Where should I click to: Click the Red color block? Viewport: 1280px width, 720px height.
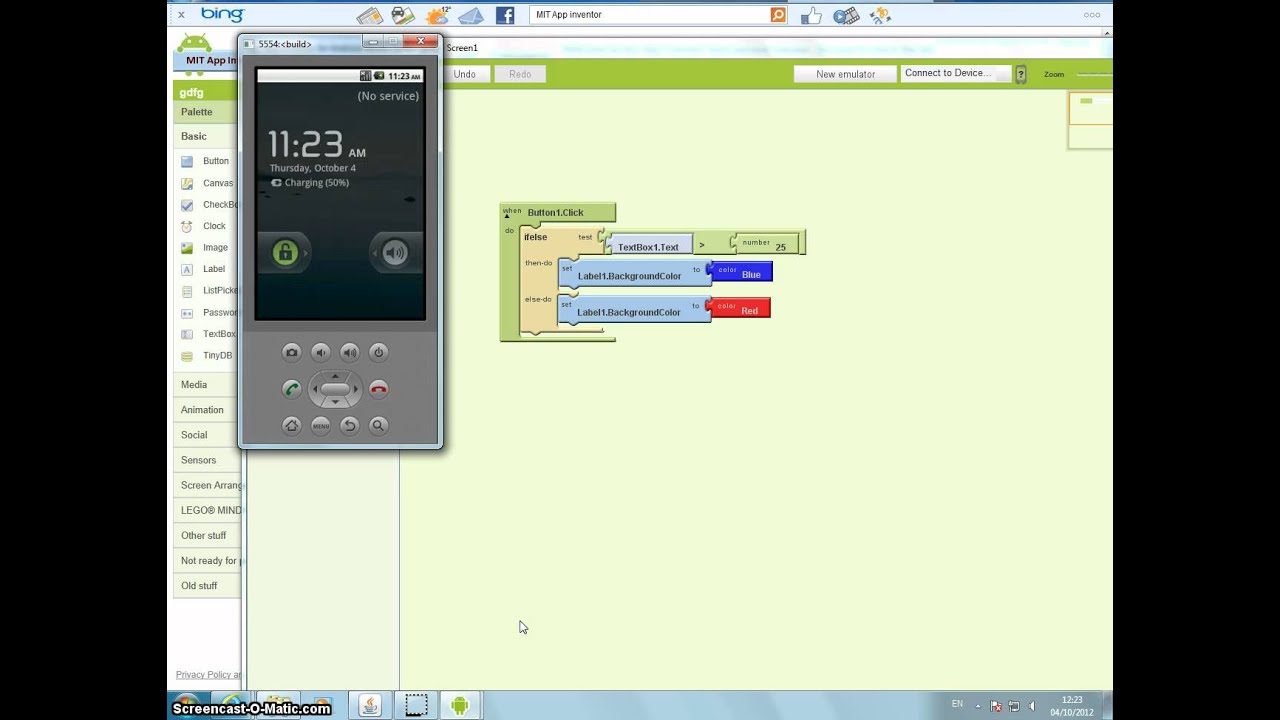(738, 308)
